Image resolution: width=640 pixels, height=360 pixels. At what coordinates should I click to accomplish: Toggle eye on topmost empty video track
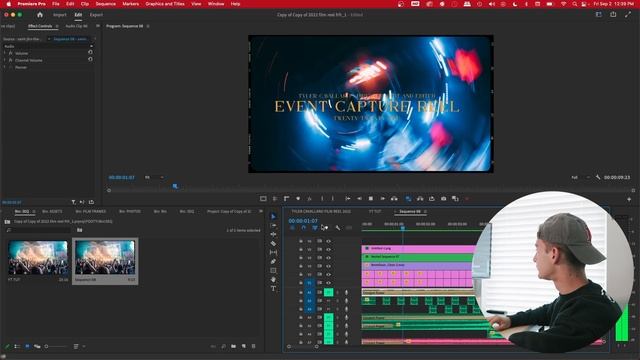pyautogui.click(x=329, y=241)
